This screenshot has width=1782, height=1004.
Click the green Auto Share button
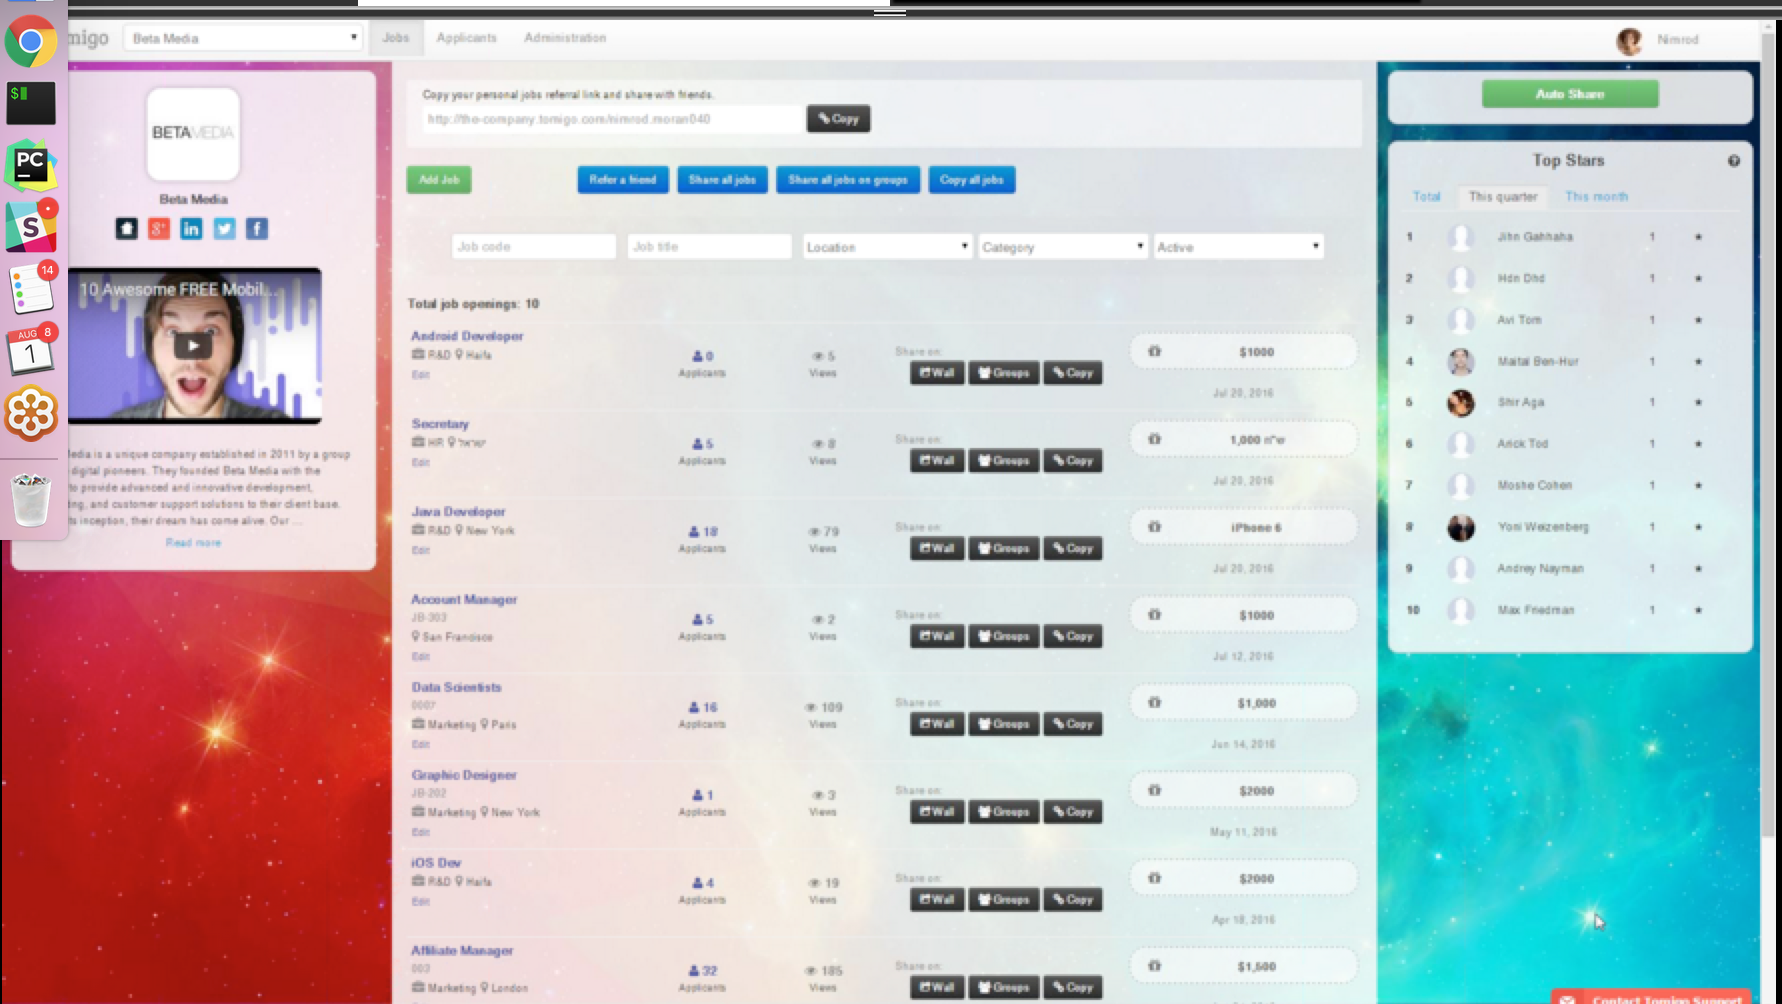[x=1570, y=94]
